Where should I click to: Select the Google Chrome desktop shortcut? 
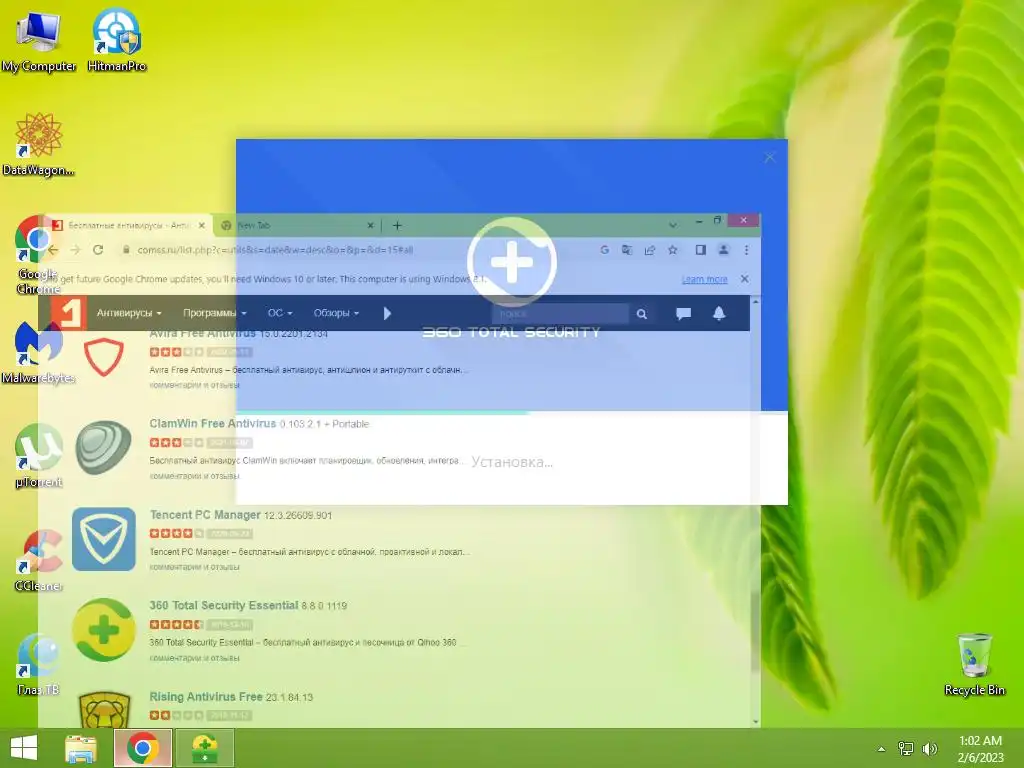click(38, 255)
